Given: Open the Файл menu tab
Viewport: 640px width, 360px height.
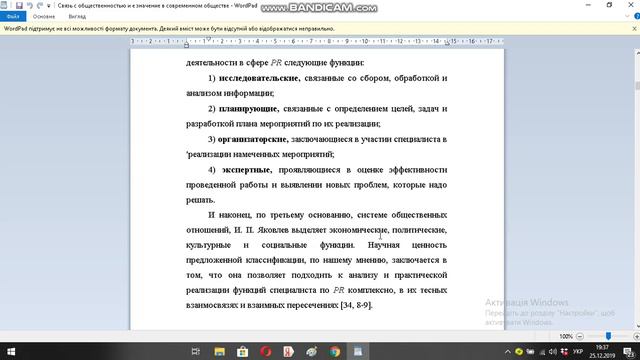Looking at the screenshot, I should pos(13,16).
